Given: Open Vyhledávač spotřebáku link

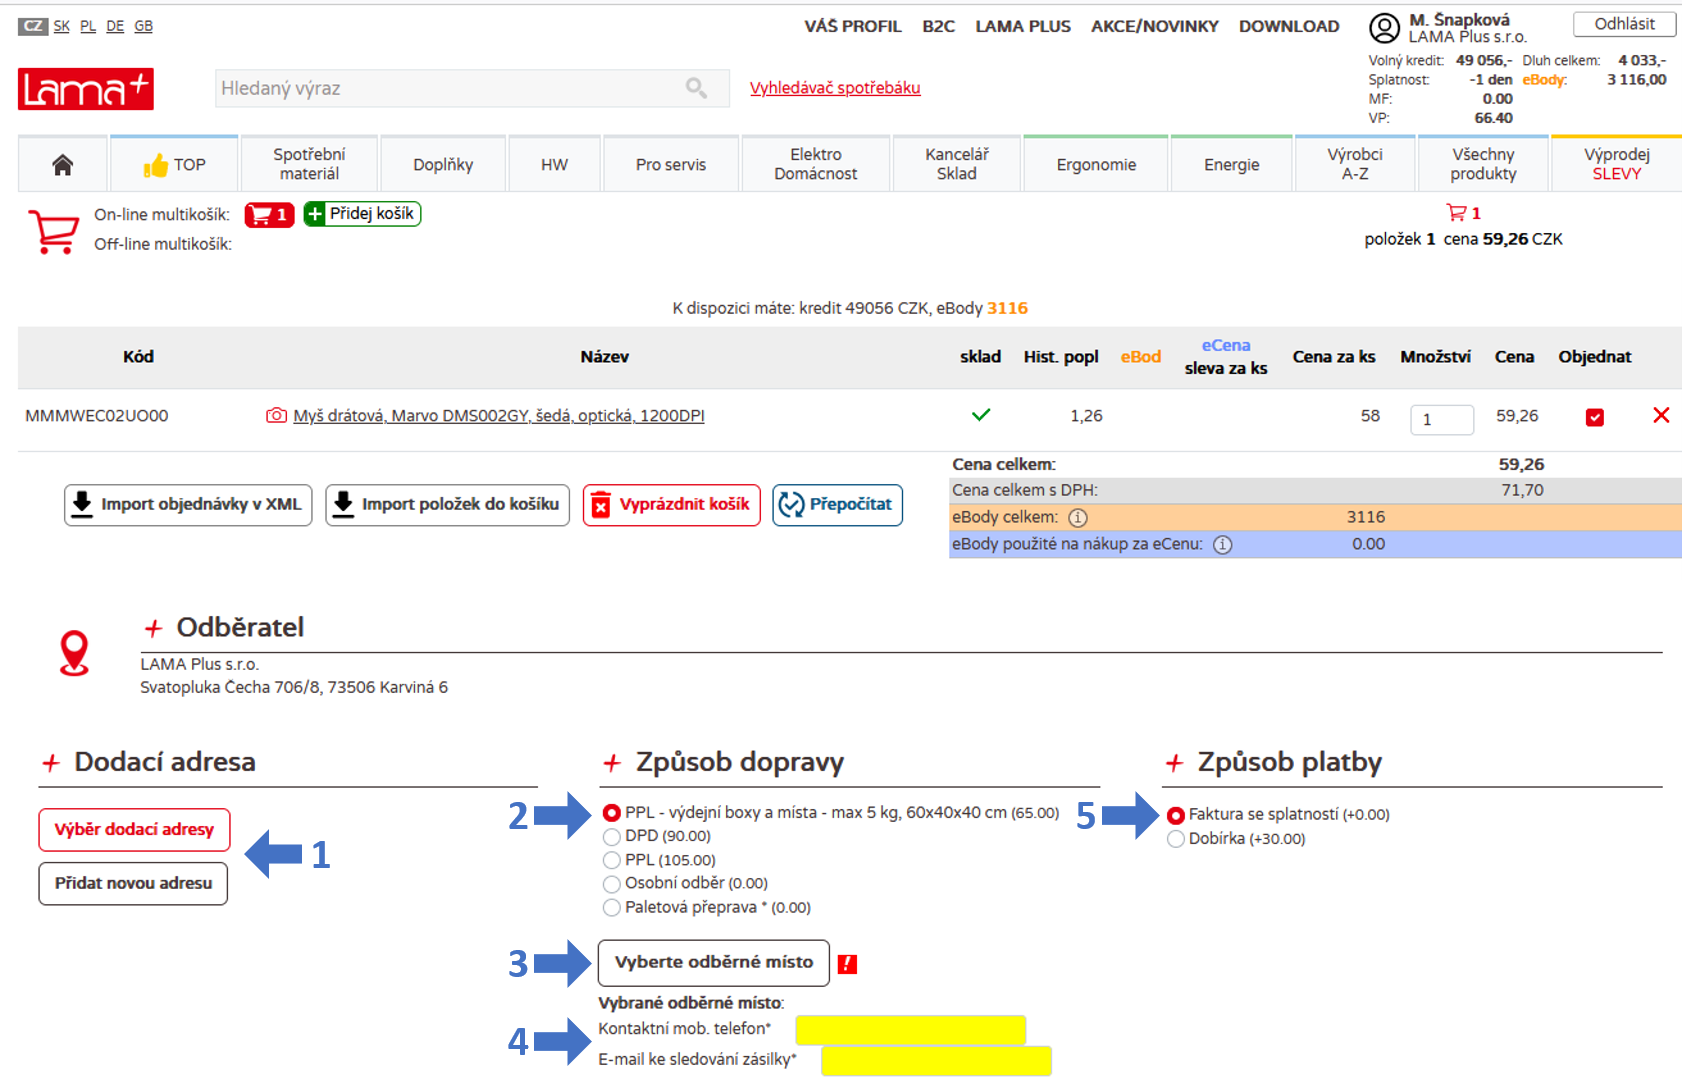Looking at the screenshot, I should pos(835,88).
